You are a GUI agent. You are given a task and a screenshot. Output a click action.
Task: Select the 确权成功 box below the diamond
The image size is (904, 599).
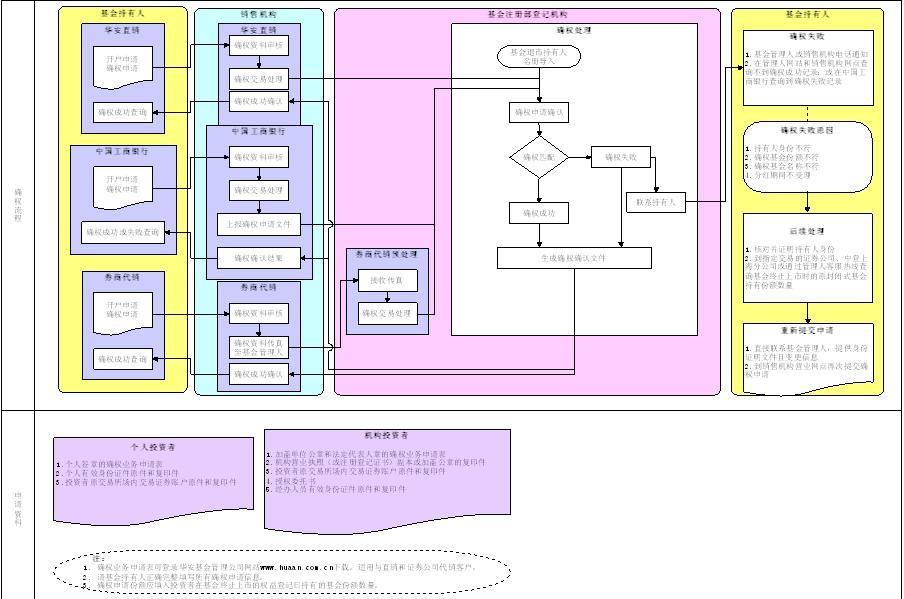coord(540,213)
